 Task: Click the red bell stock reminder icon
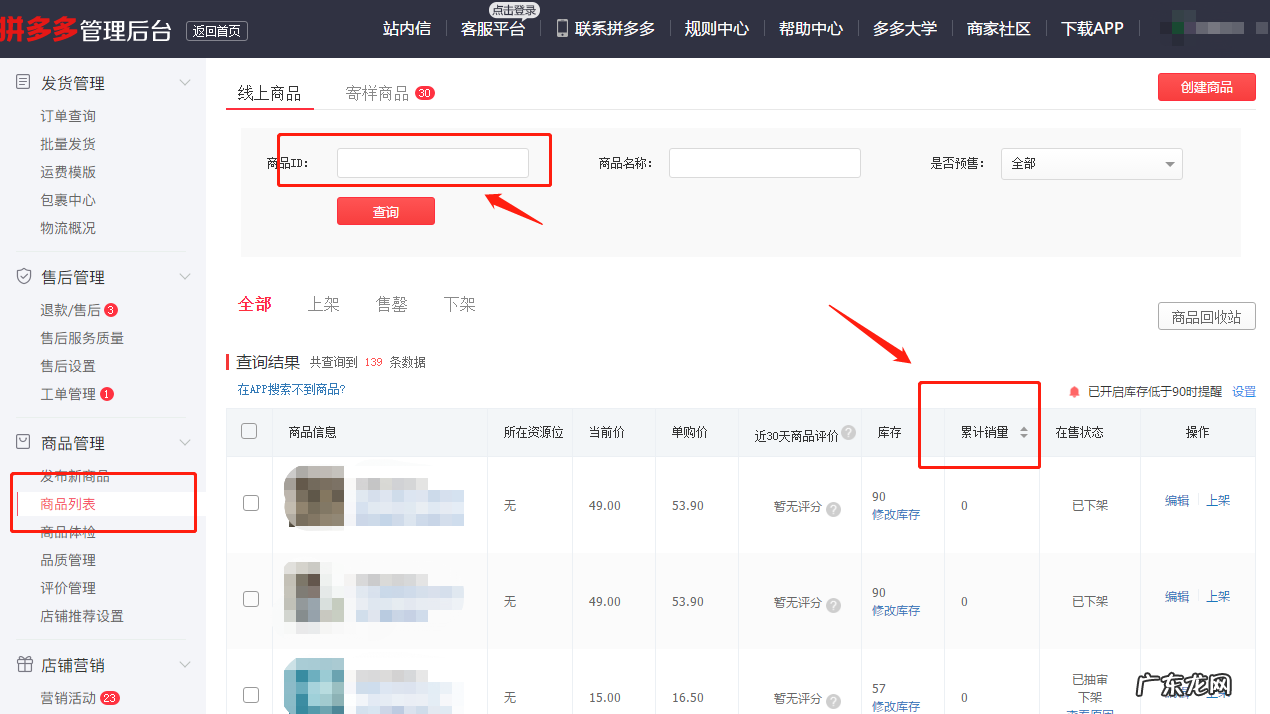pos(1074,392)
